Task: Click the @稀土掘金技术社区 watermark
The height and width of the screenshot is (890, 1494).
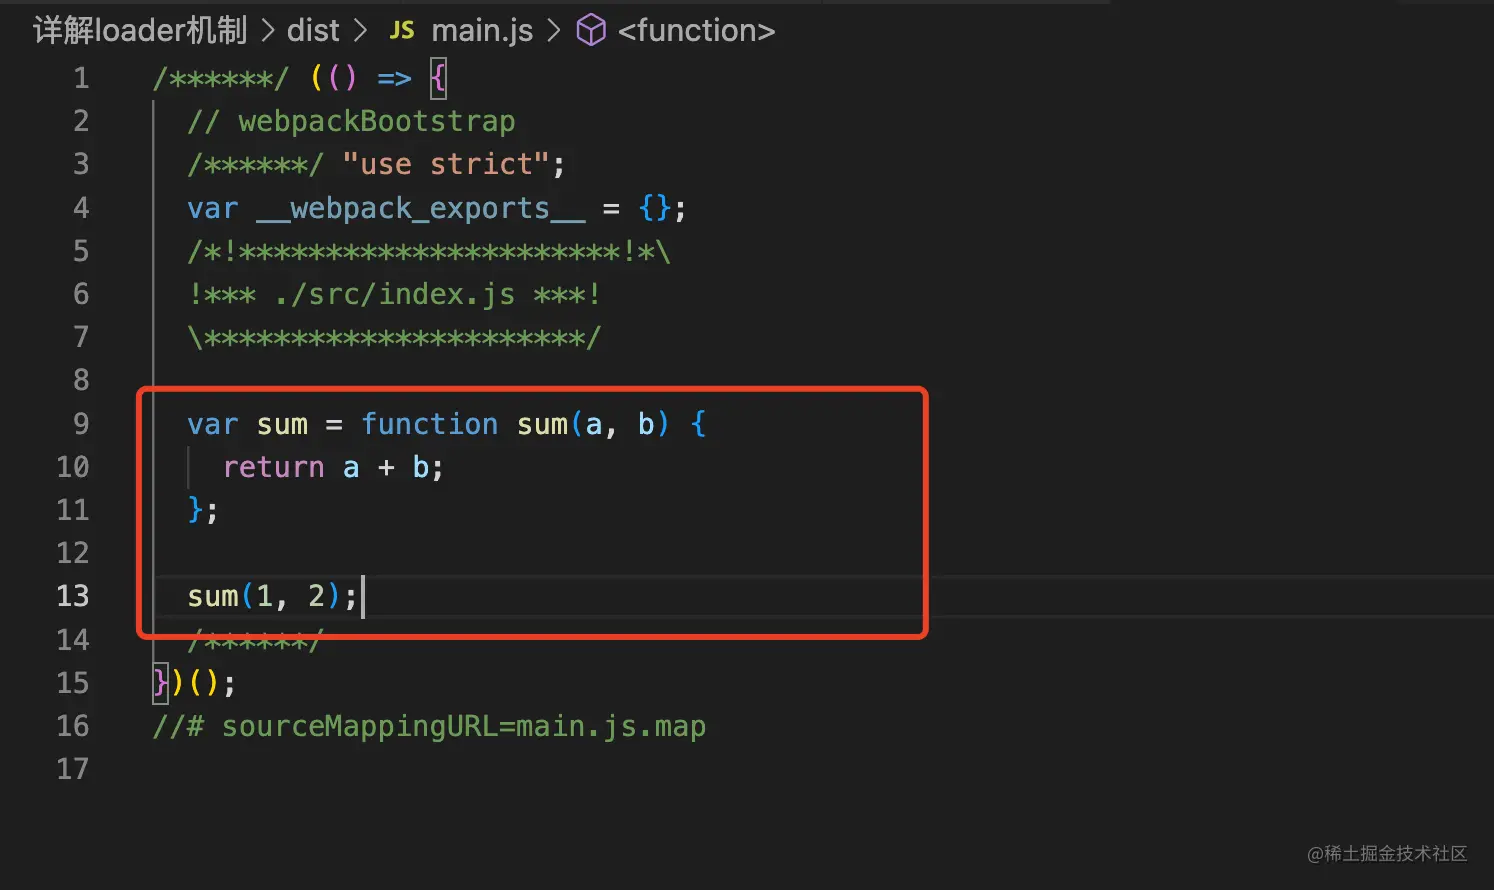Action: coord(1388,853)
